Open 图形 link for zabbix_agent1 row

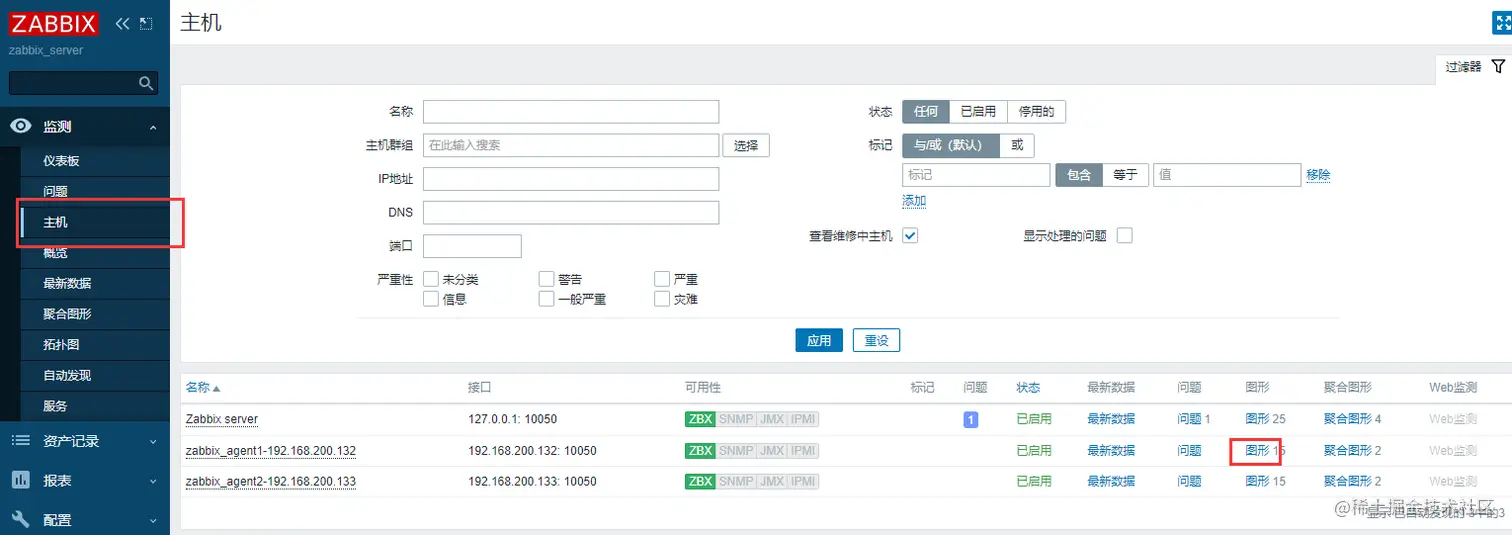[x=1257, y=451]
